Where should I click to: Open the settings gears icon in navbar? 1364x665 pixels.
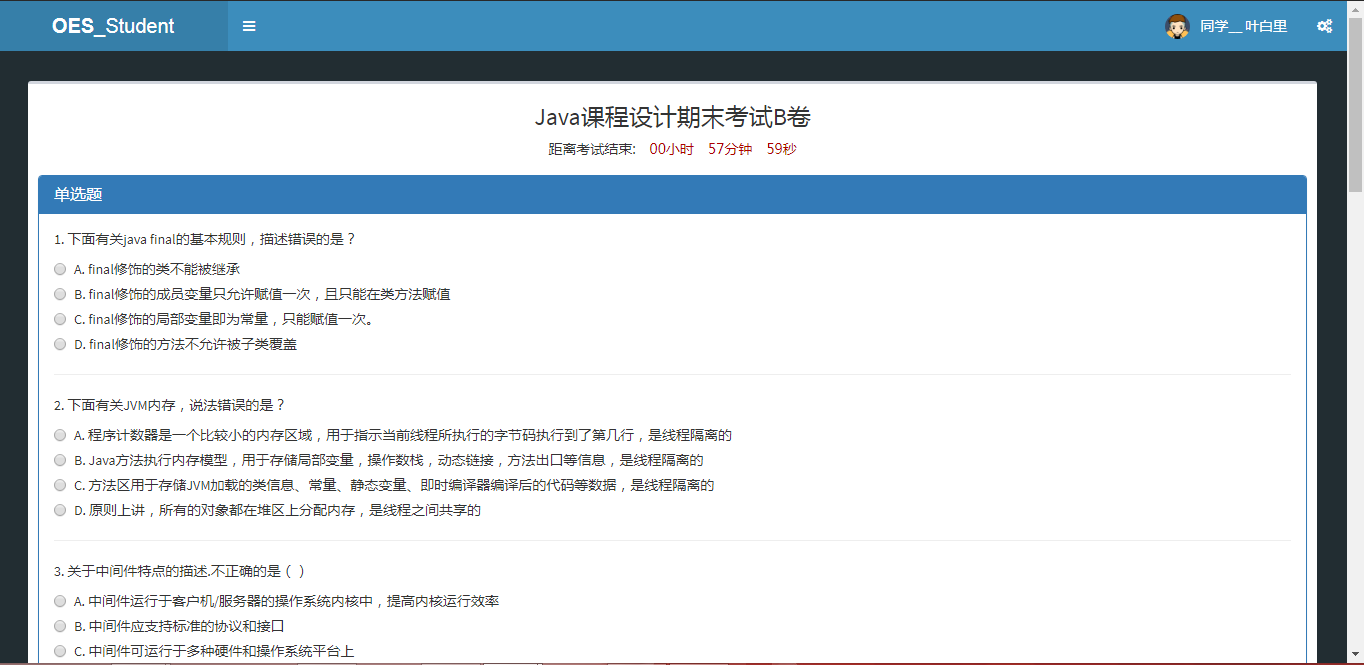click(x=1325, y=26)
